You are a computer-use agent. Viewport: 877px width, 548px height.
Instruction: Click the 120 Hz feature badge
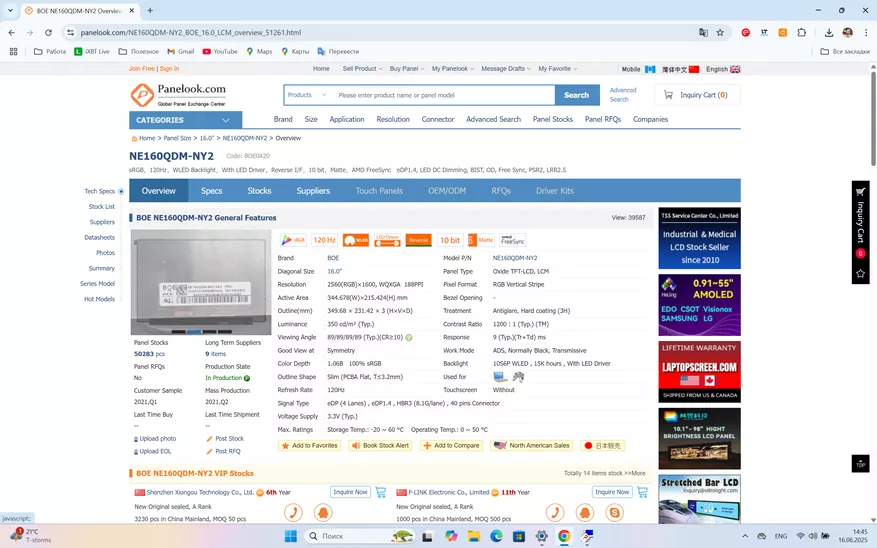[x=324, y=240]
